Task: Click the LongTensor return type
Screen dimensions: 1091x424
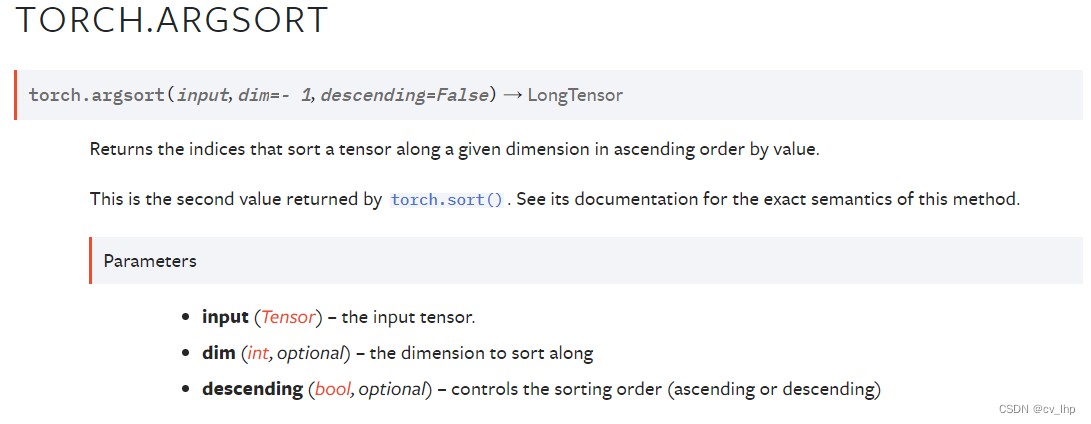Action: point(575,95)
